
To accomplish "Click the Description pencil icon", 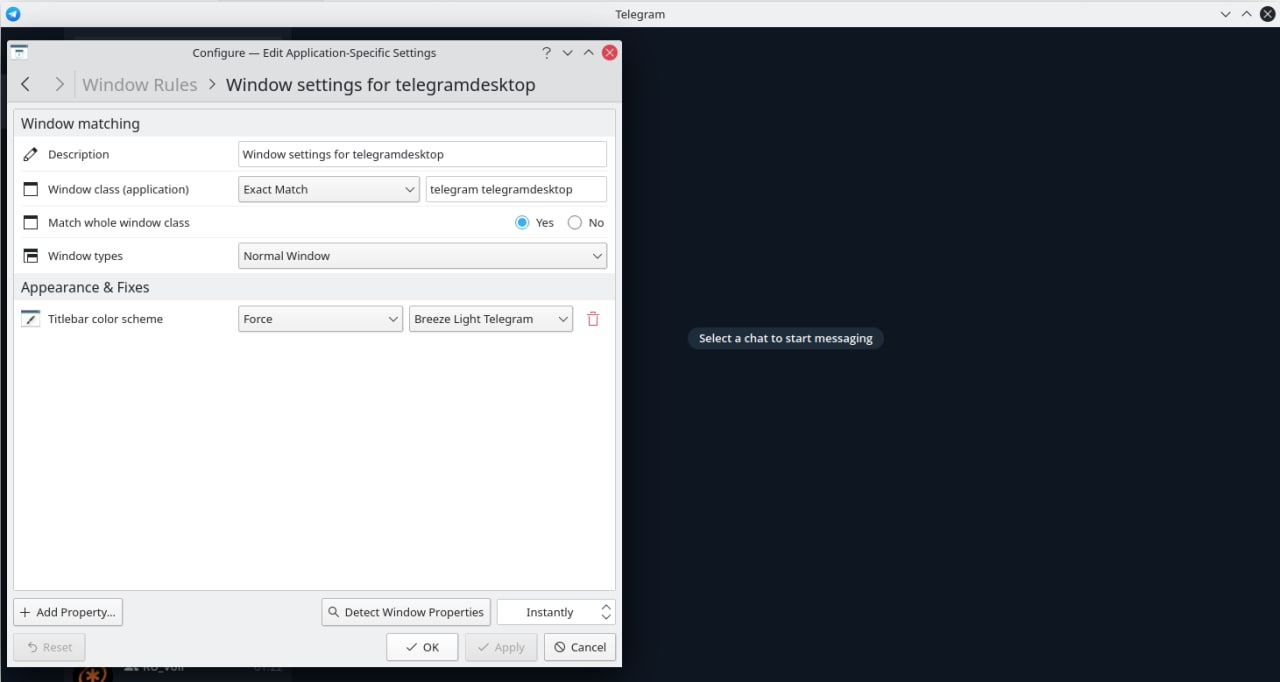I will 30,154.
